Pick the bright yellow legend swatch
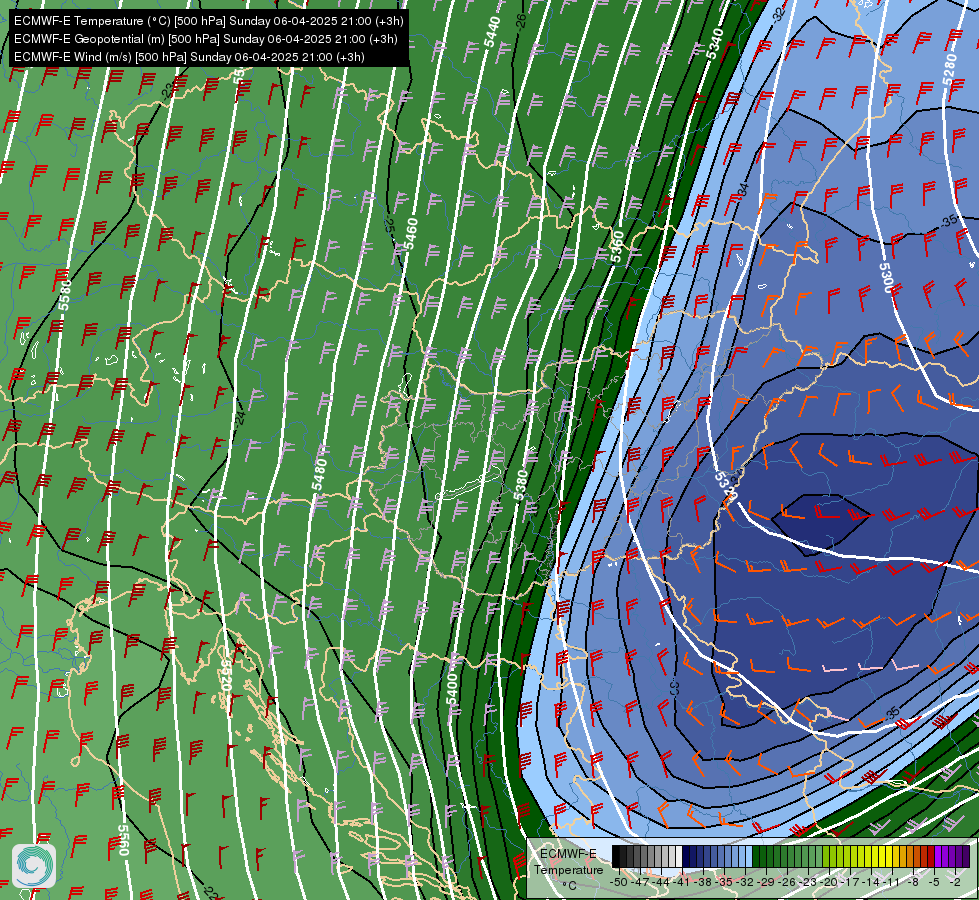979x900 pixels. [882, 856]
